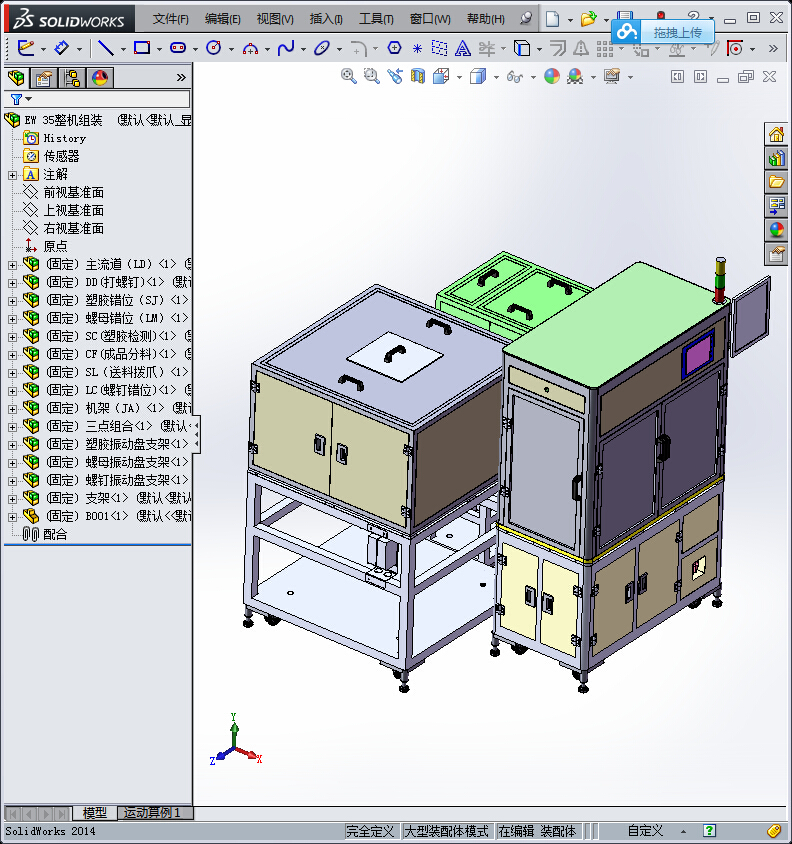Open the Display Style dropdown arrow

pos(496,78)
